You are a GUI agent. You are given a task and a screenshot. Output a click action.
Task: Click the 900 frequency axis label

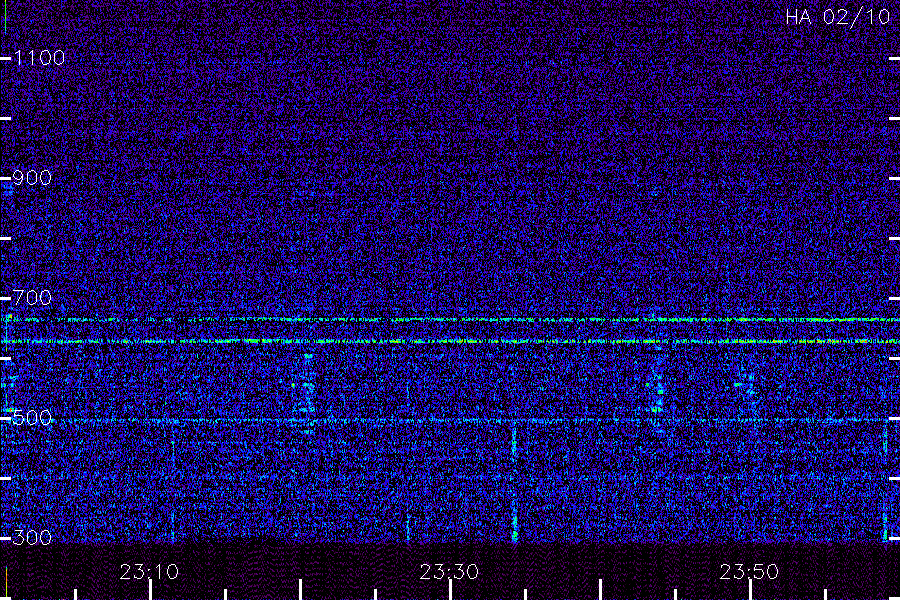tap(32, 177)
